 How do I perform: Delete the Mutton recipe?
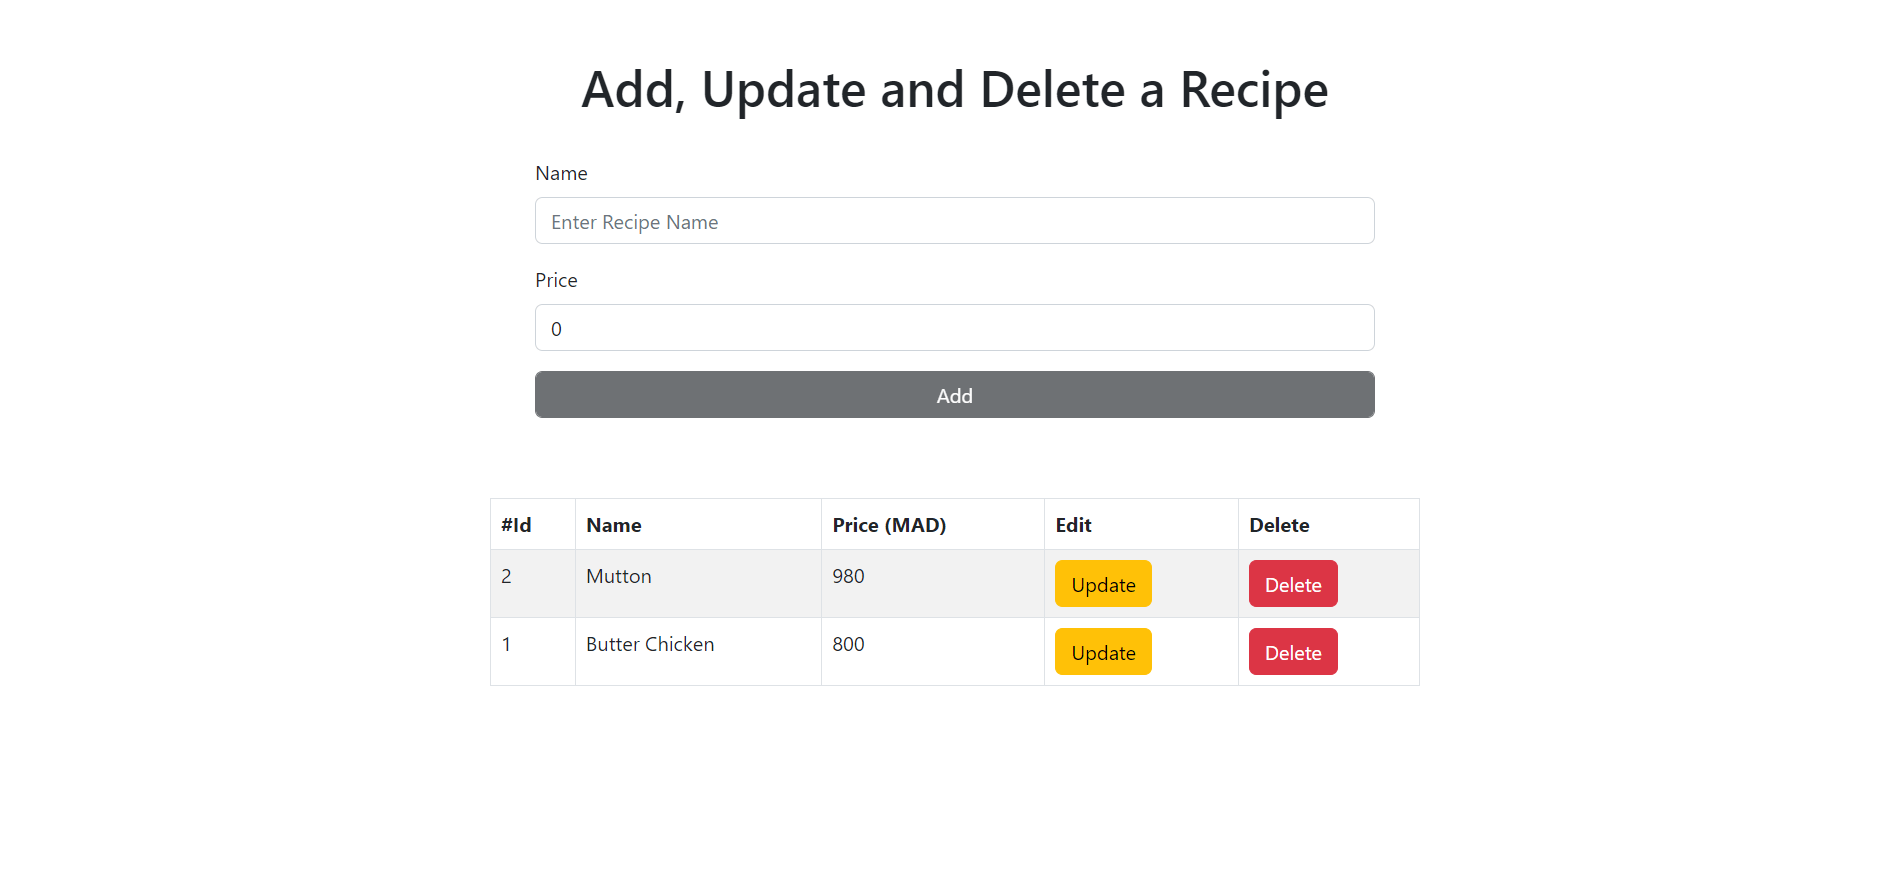[x=1292, y=584]
